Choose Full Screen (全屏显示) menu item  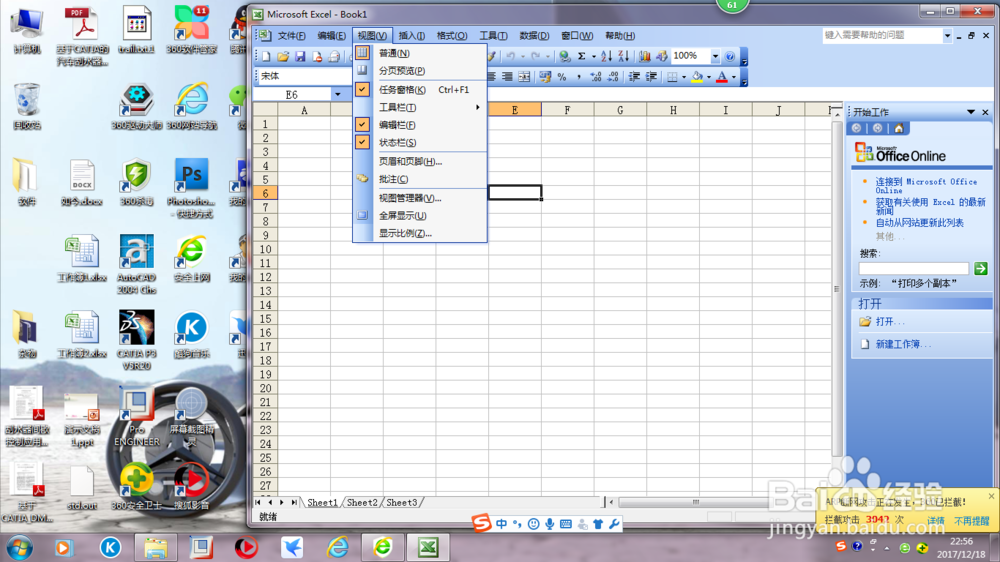click(421, 216)
